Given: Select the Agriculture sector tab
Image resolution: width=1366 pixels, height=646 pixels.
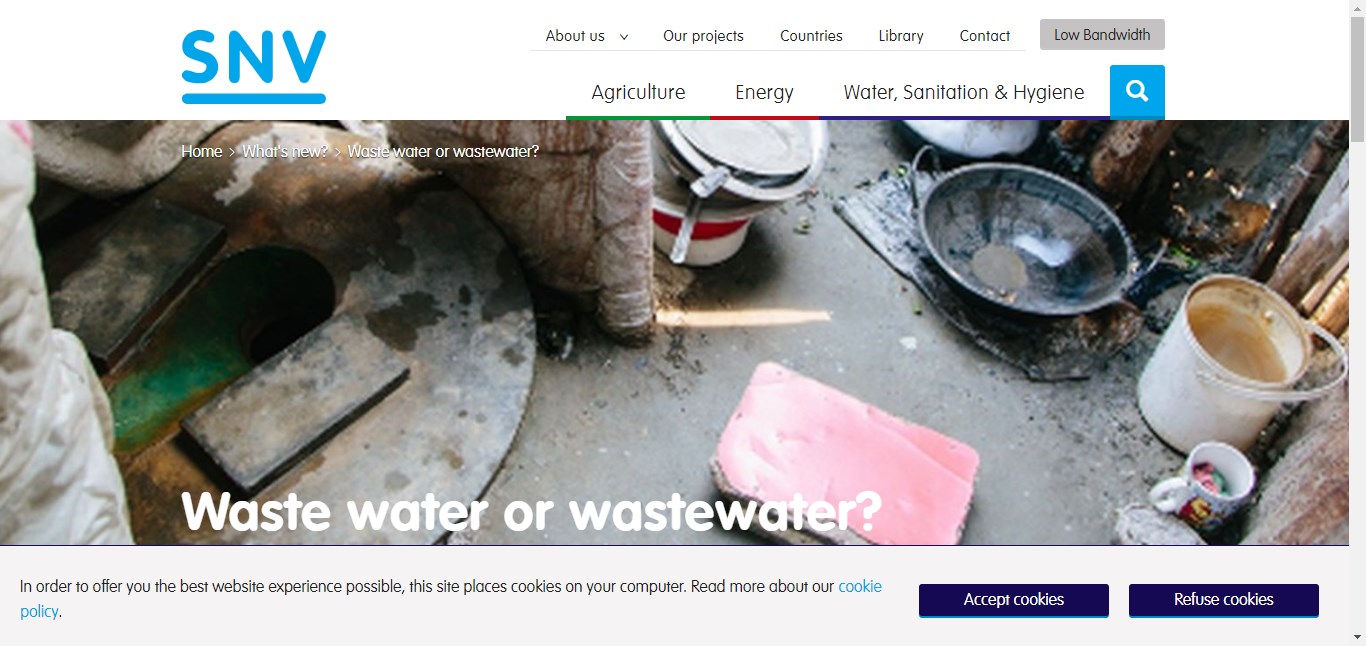Looking at the screenshot, I should point(638,92).
